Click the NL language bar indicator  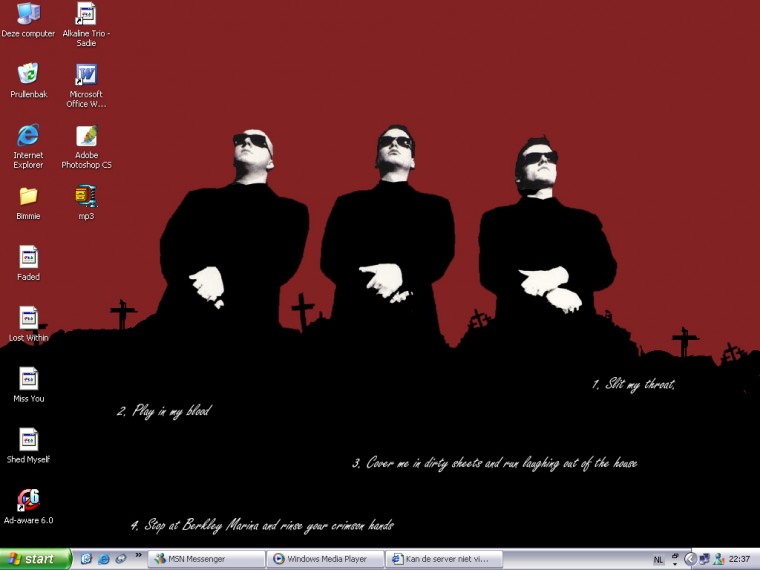tap(658, 560)
